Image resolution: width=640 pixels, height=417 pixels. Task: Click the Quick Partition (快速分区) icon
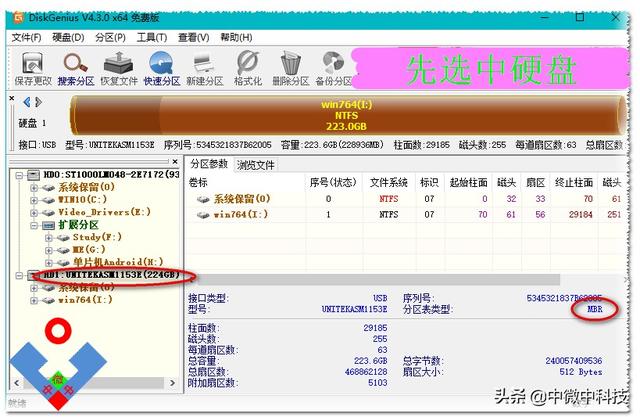click(x=162, y=69)
